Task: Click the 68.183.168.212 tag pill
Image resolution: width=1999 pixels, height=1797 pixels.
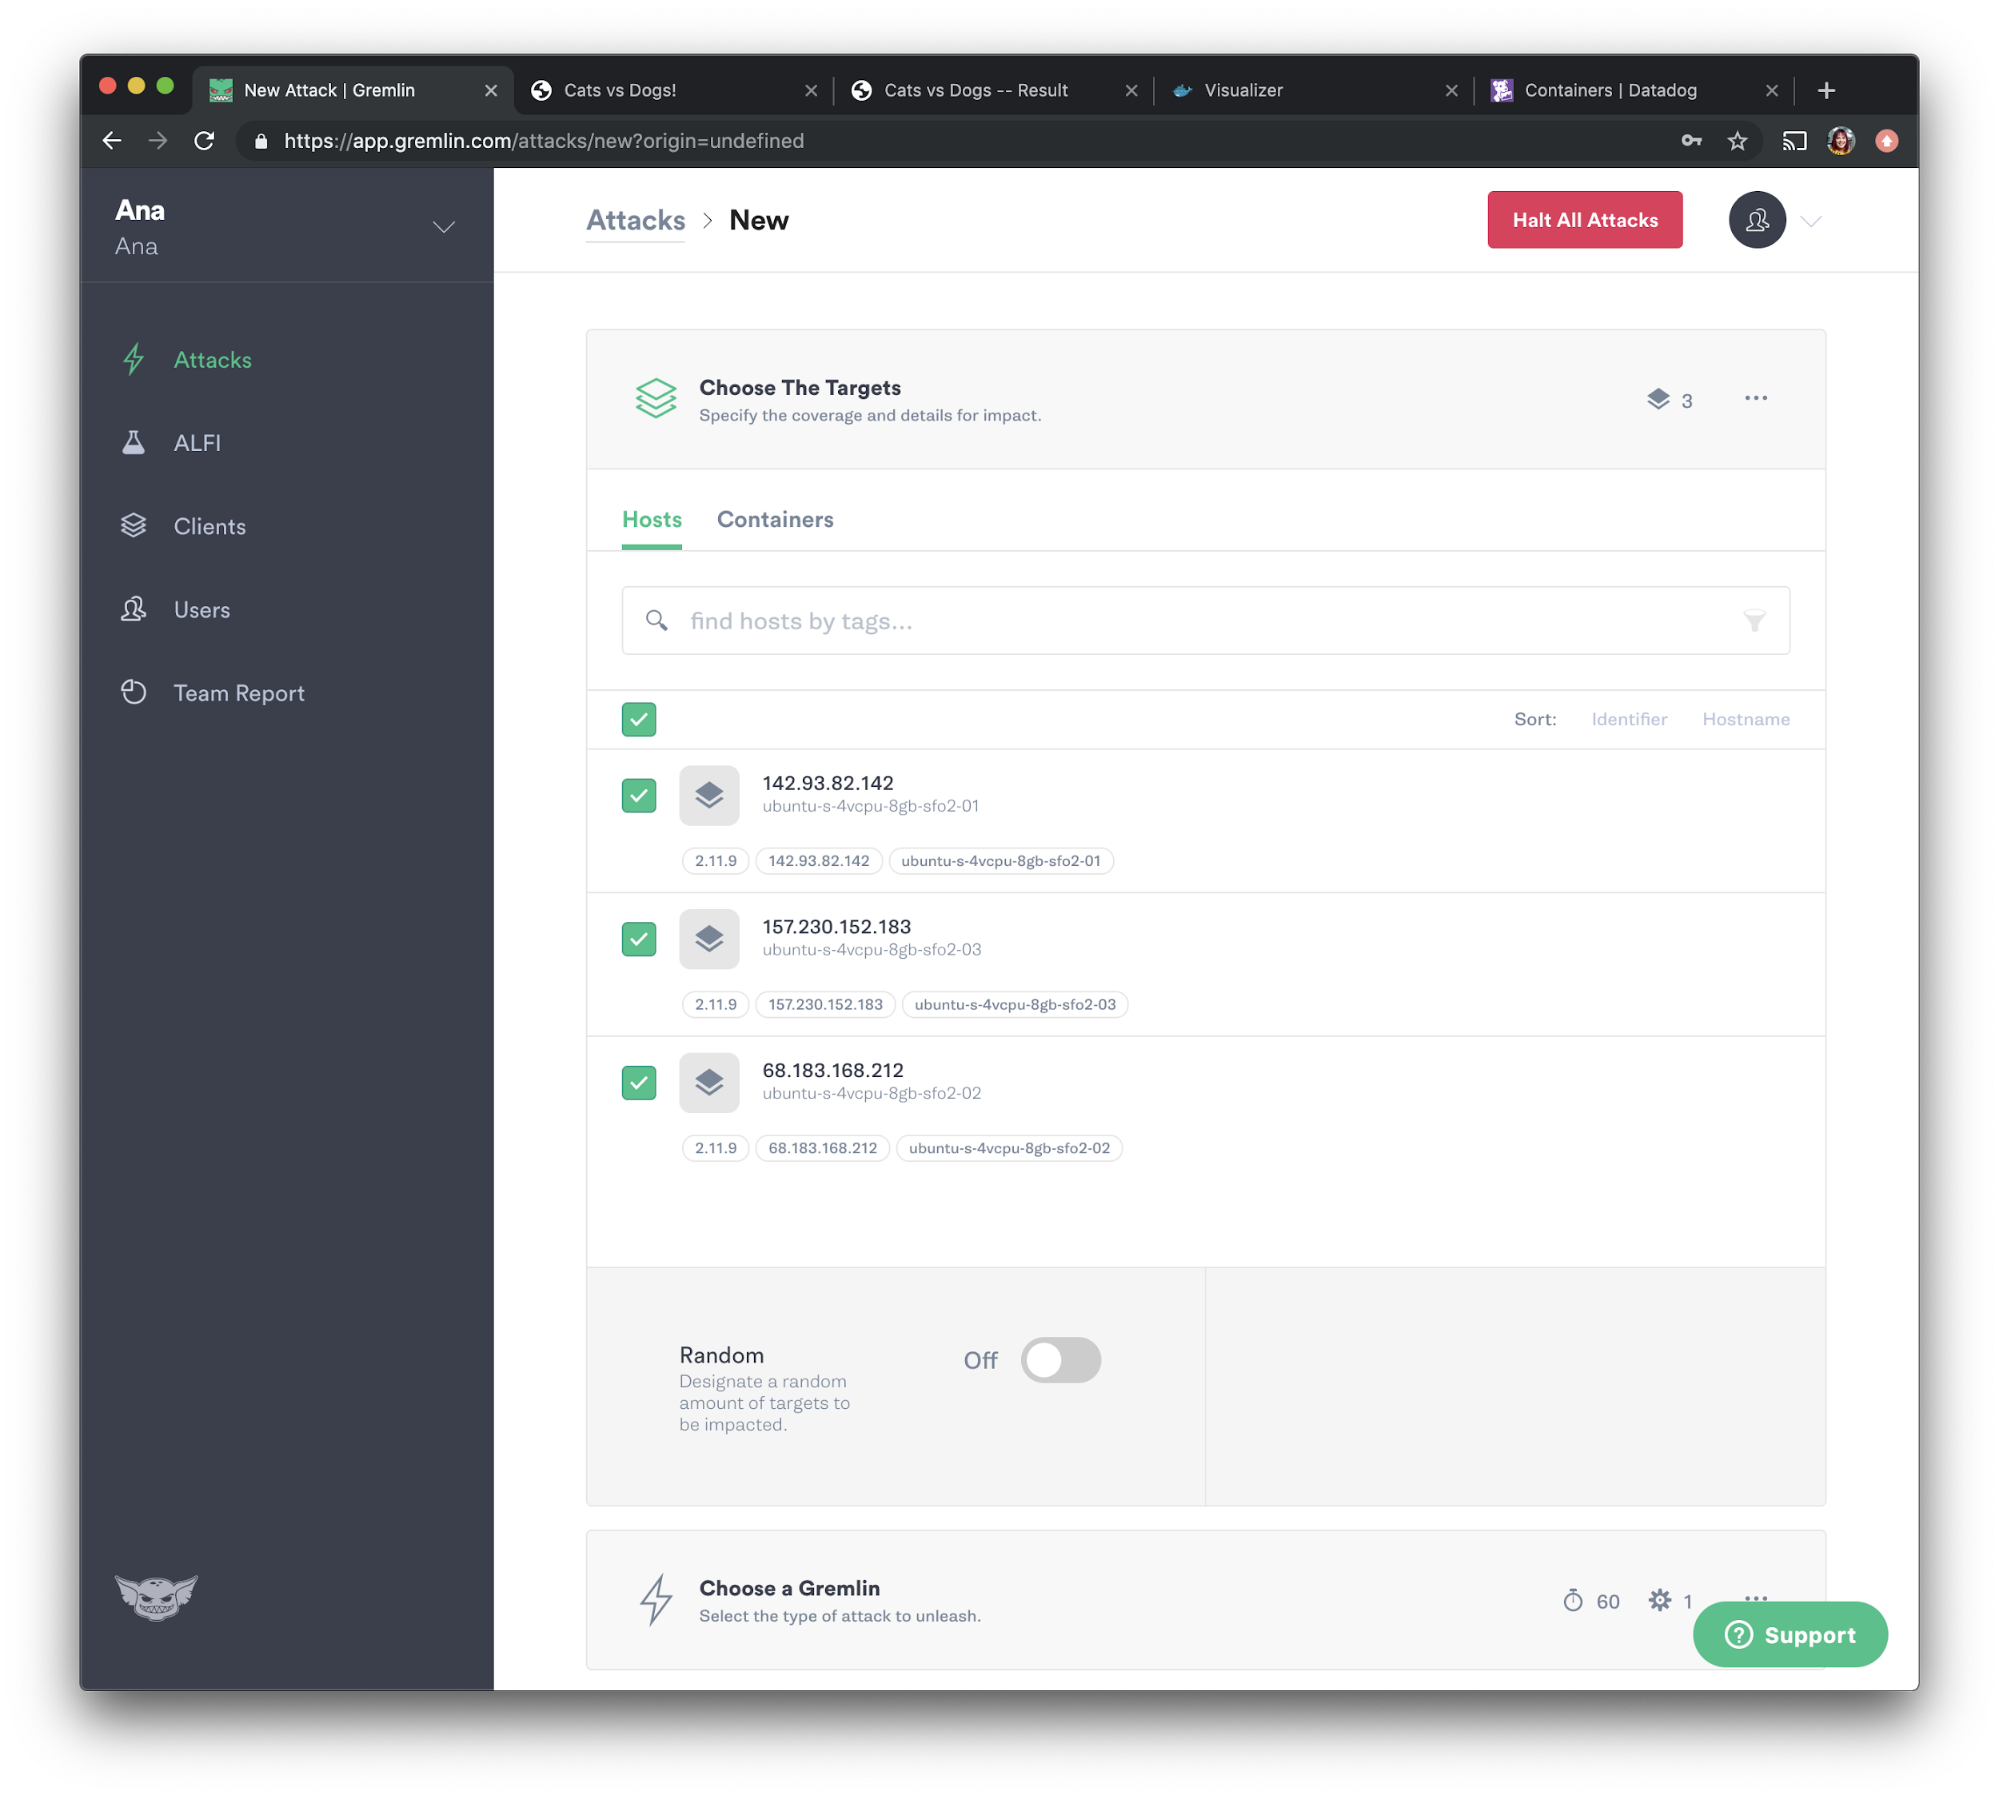Action: tap(822, 1148)
